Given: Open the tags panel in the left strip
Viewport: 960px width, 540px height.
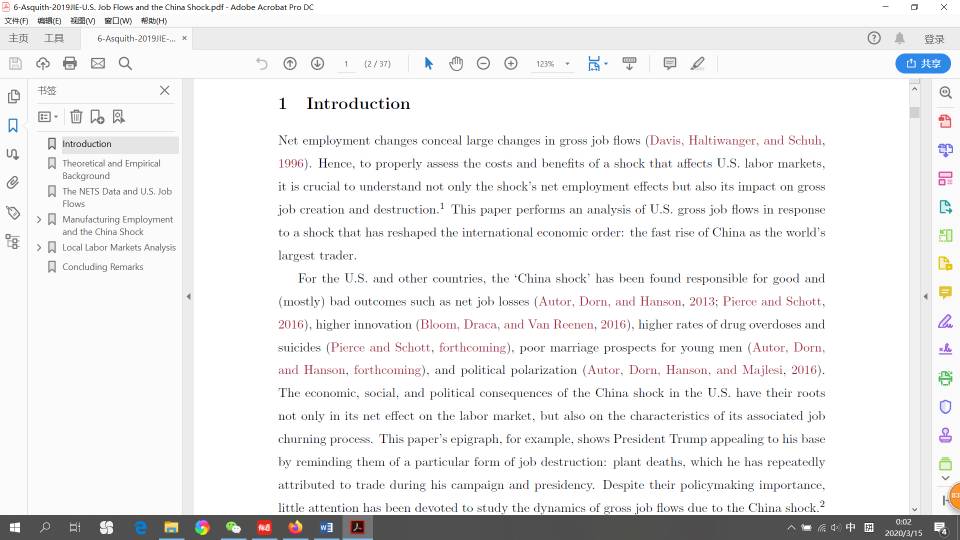Looking at the screenshot, I should (13, 212).
